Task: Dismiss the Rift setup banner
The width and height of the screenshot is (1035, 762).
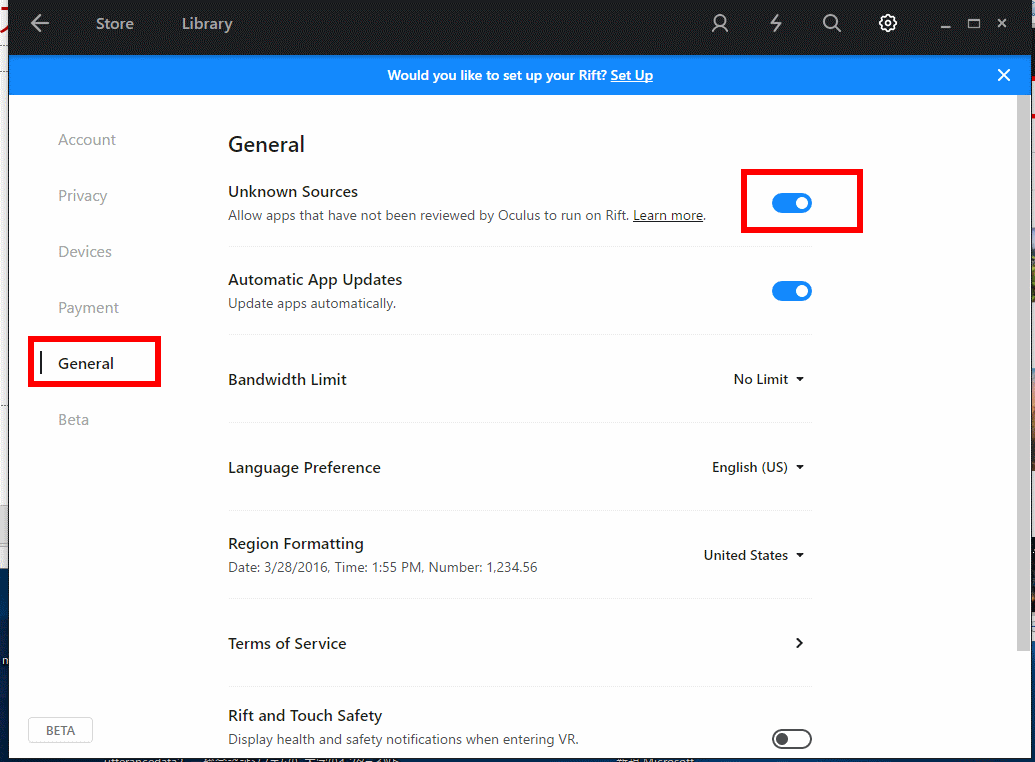Action: [1003, 75]
